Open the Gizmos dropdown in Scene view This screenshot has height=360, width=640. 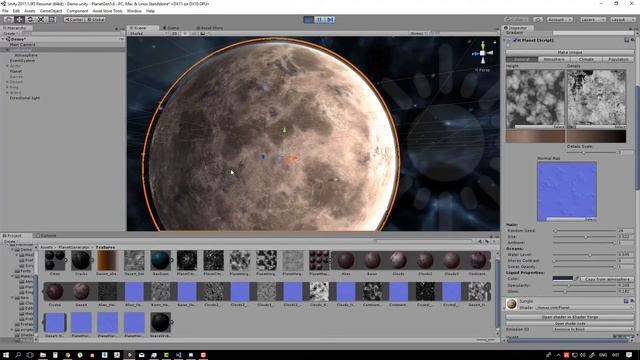point(418,33)
